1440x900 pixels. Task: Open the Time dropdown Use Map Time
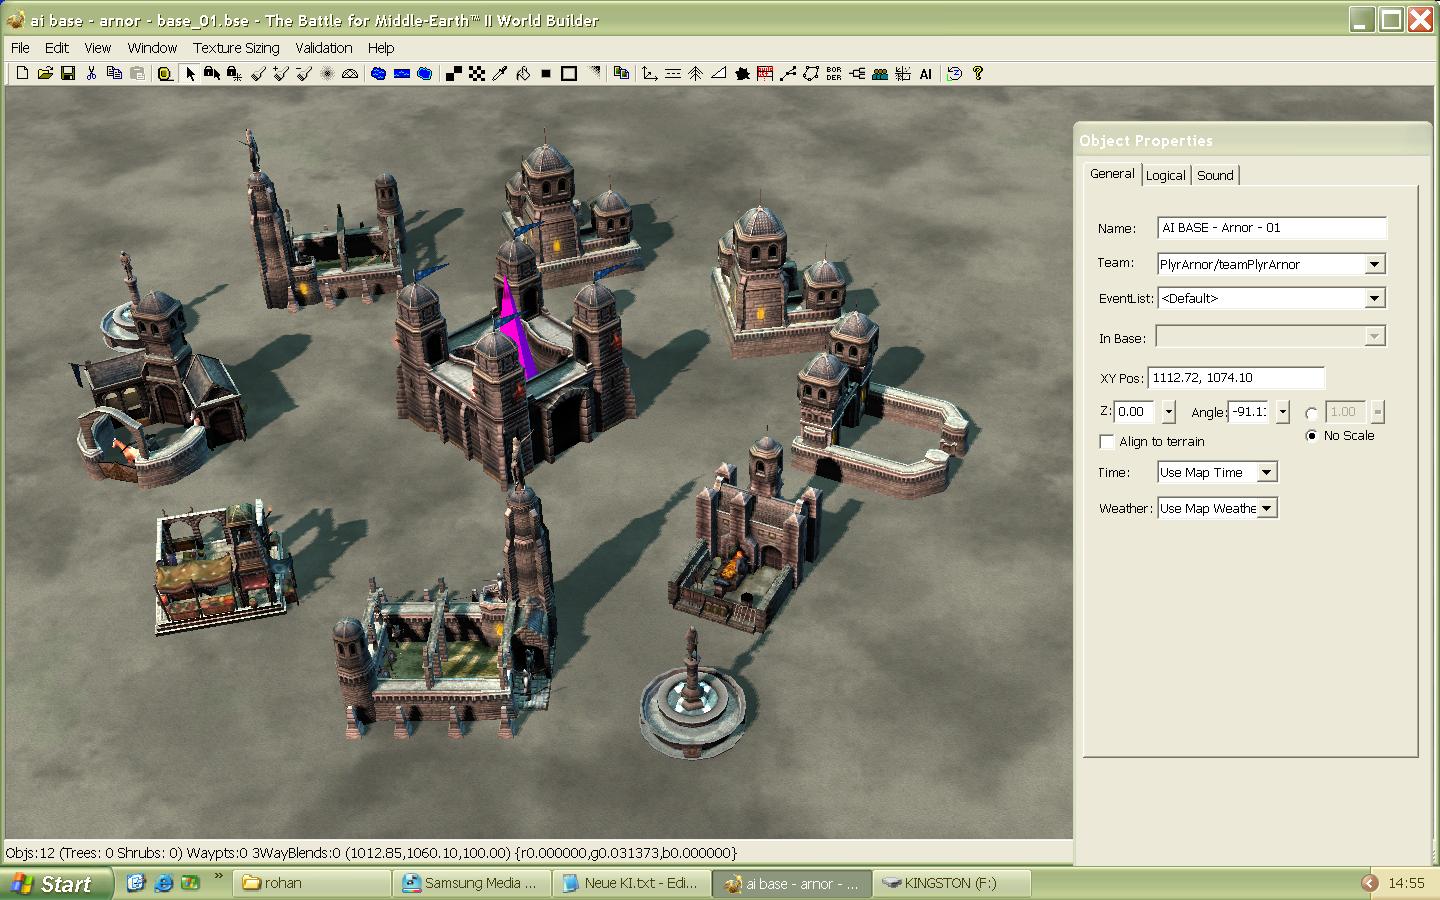point(1267,472)
